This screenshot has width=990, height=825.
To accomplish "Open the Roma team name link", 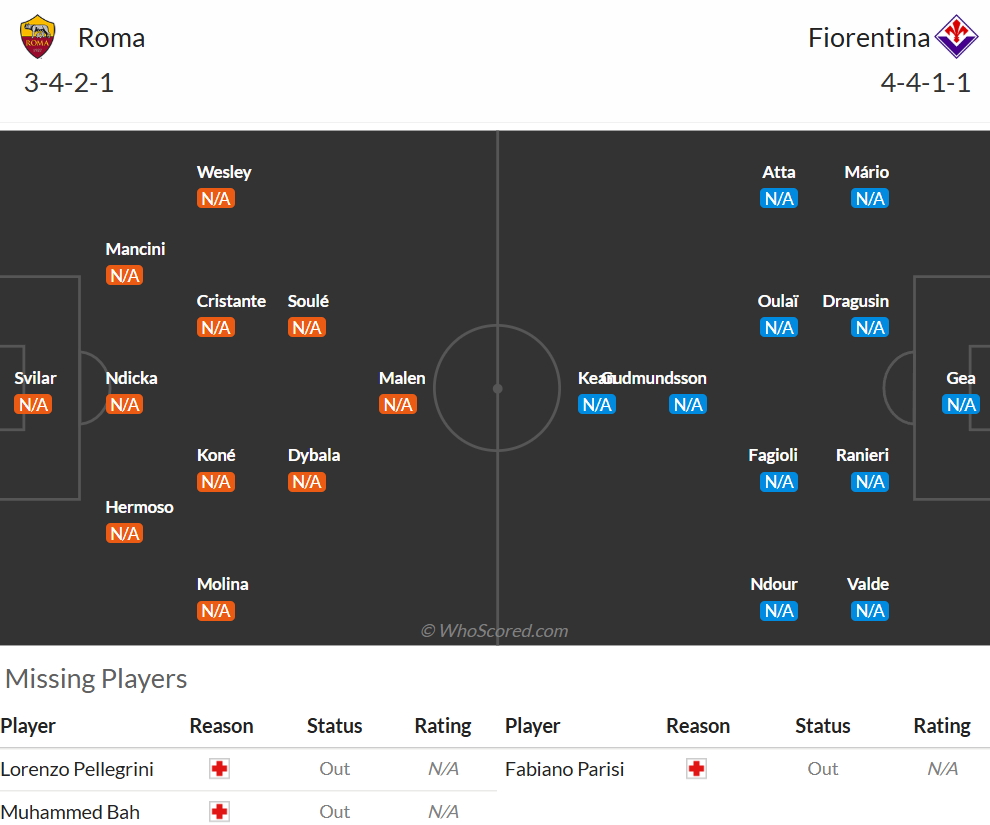I will pyautogui.click(x=112, y=38).
